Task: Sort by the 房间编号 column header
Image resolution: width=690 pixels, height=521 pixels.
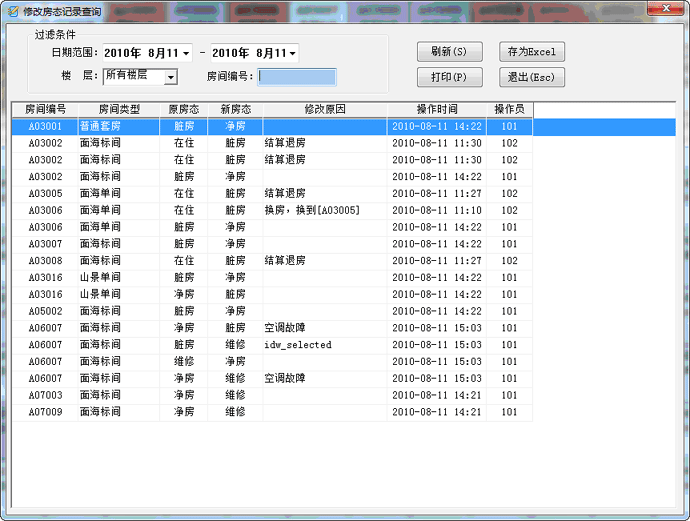Action: (x=45, y=109)
